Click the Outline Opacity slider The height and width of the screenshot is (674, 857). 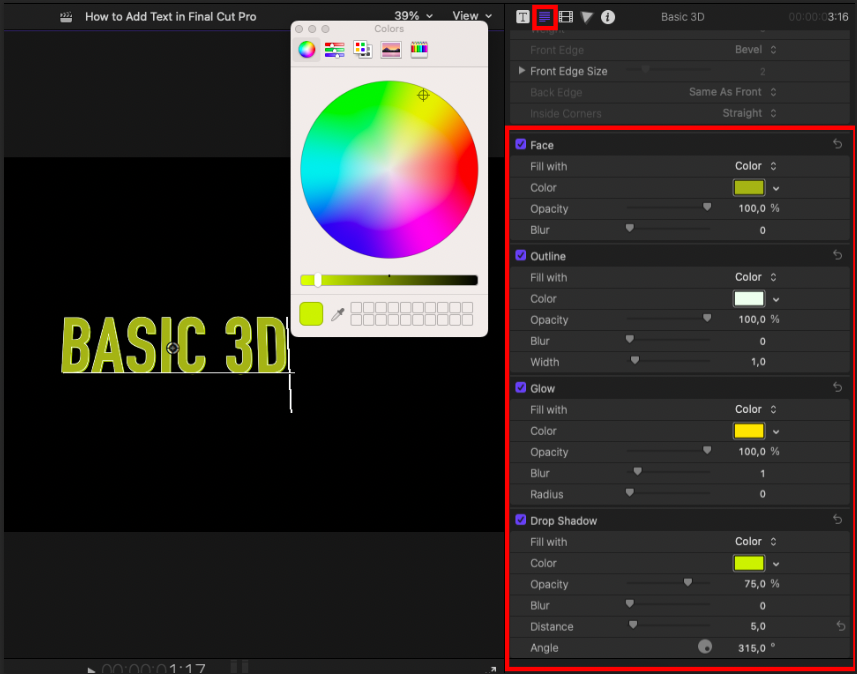click(668, 319)
